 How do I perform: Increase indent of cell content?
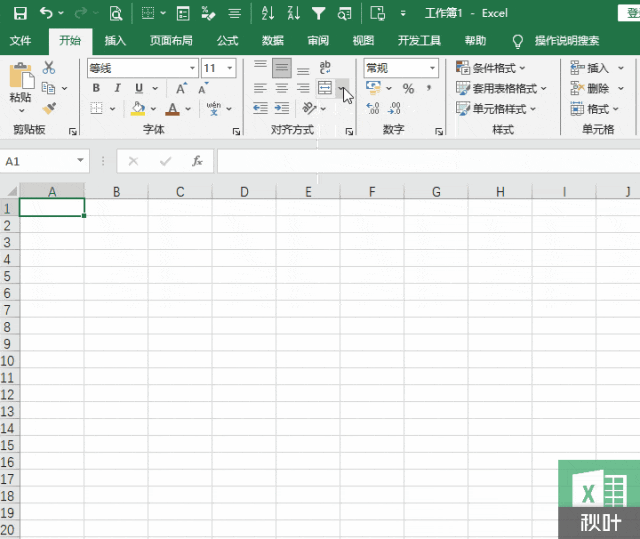282,109
